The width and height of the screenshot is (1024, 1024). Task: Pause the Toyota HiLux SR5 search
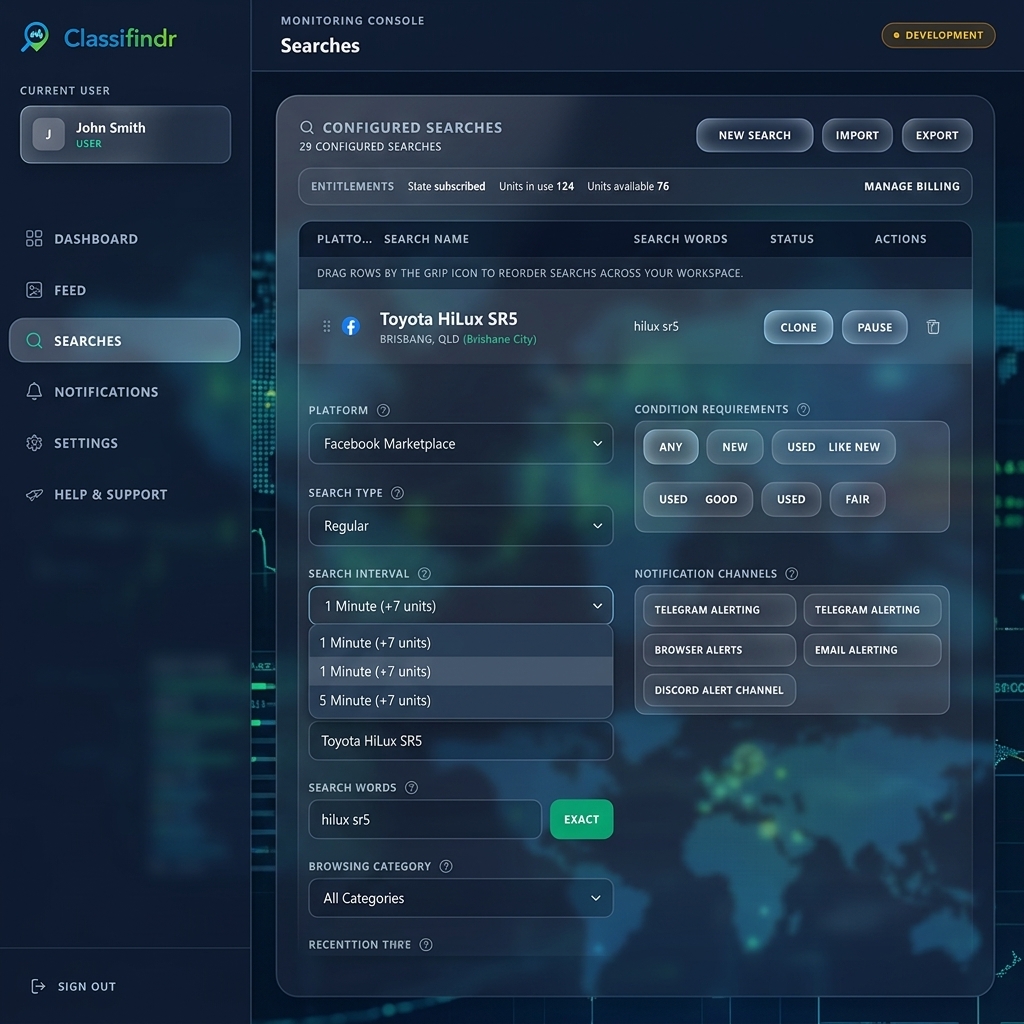click(874, 327)
